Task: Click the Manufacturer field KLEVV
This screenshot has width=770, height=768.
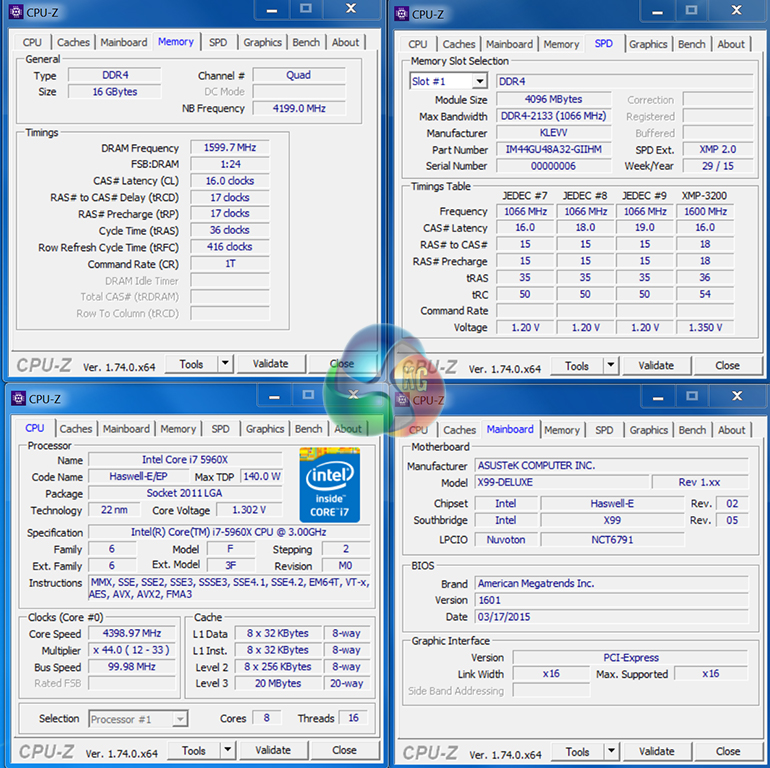Action: (553, 133)
